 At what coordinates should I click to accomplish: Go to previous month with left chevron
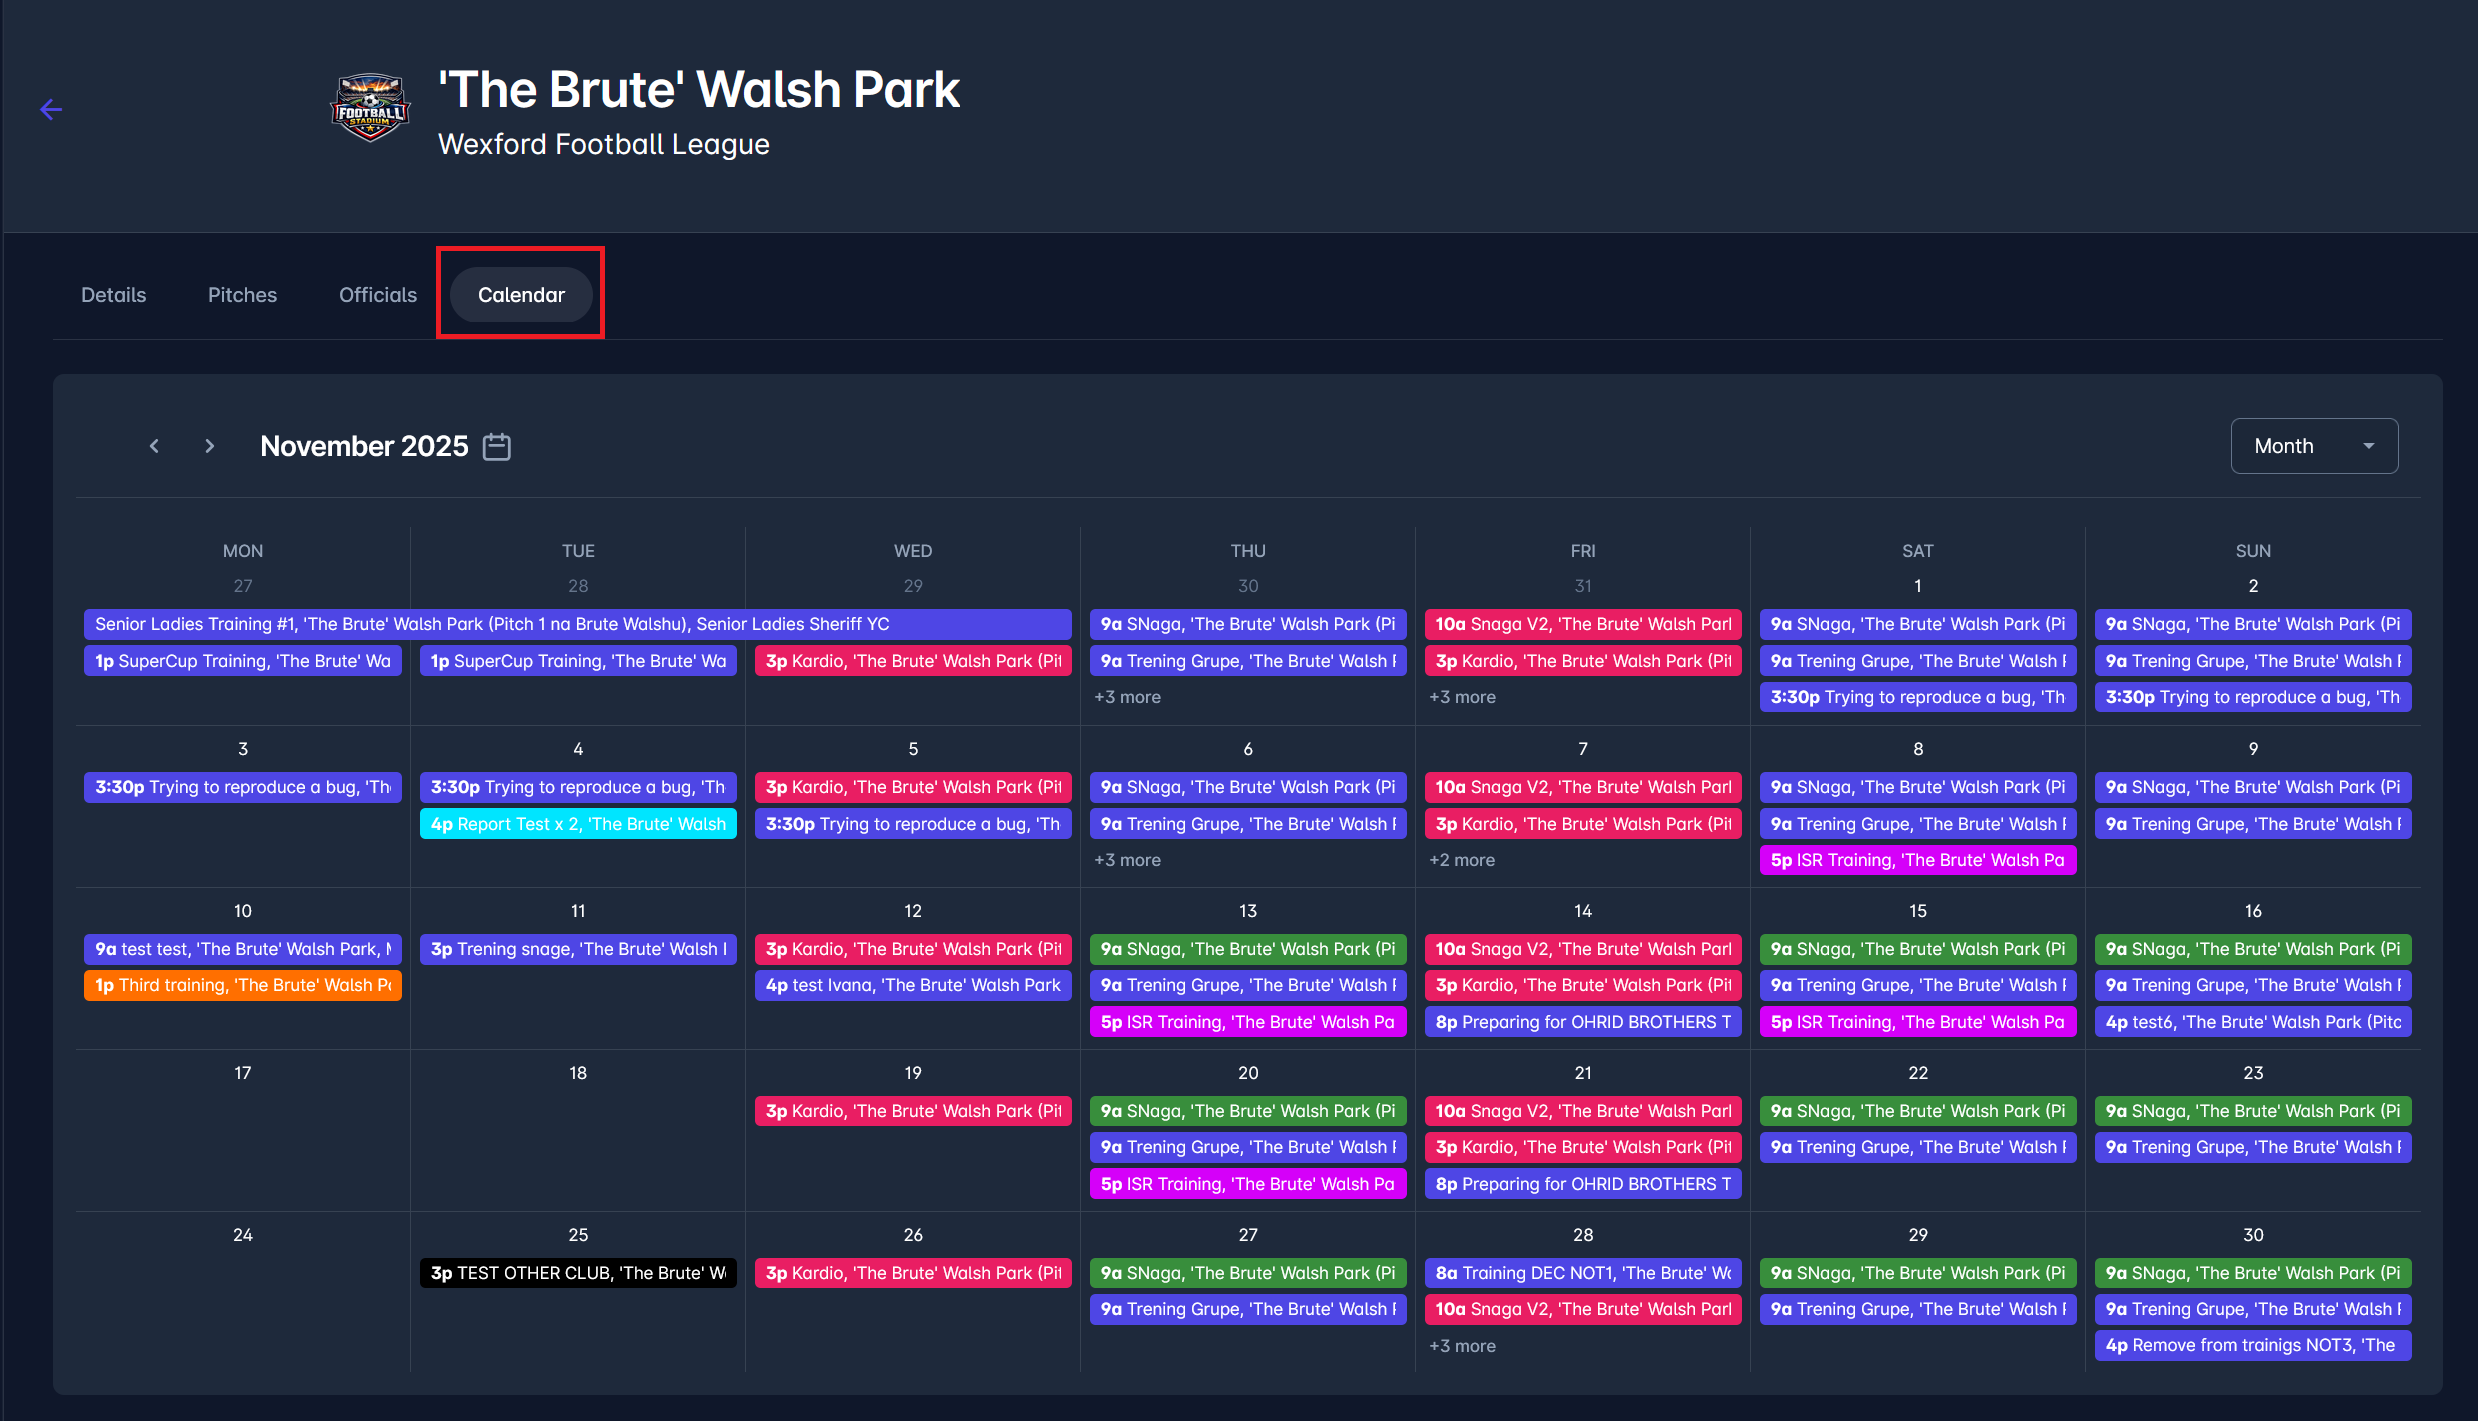154,446
